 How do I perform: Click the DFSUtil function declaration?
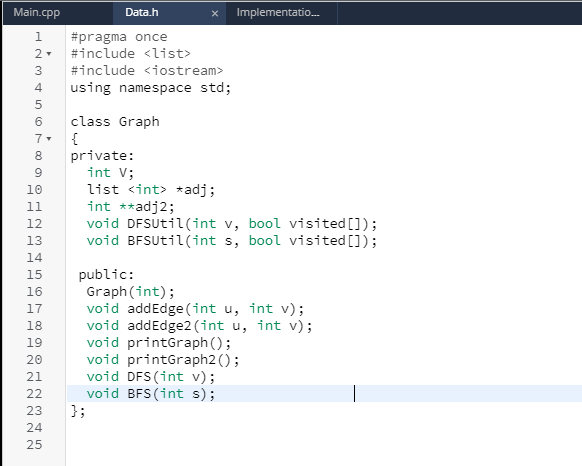[232, 224]
